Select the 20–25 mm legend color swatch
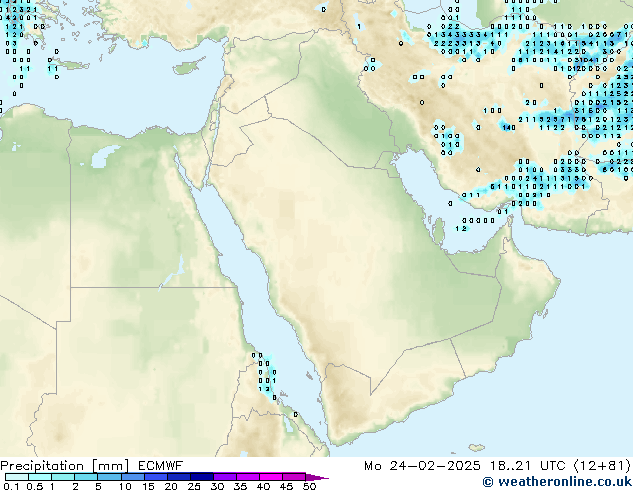This screenshot has height=490, width=634. click(x=179, y=477)
